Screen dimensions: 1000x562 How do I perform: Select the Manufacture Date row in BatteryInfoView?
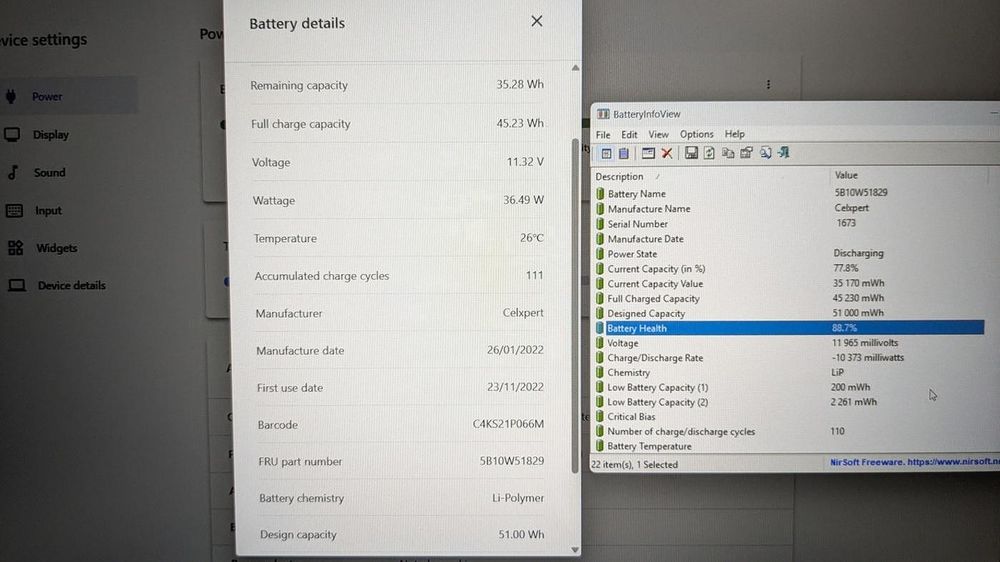(790, 239)
